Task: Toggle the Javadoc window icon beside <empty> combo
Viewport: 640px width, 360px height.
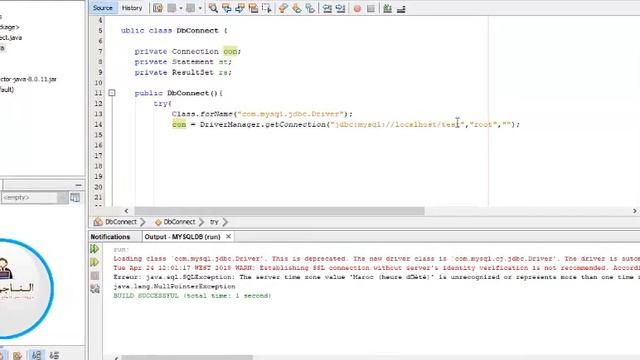Action: point(75,198)
